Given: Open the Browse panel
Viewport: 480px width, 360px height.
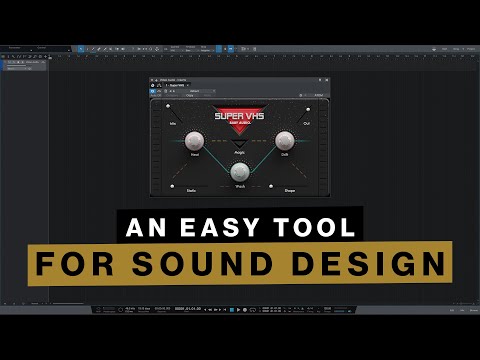Looking at the screenshot, I should click(473, 310).
